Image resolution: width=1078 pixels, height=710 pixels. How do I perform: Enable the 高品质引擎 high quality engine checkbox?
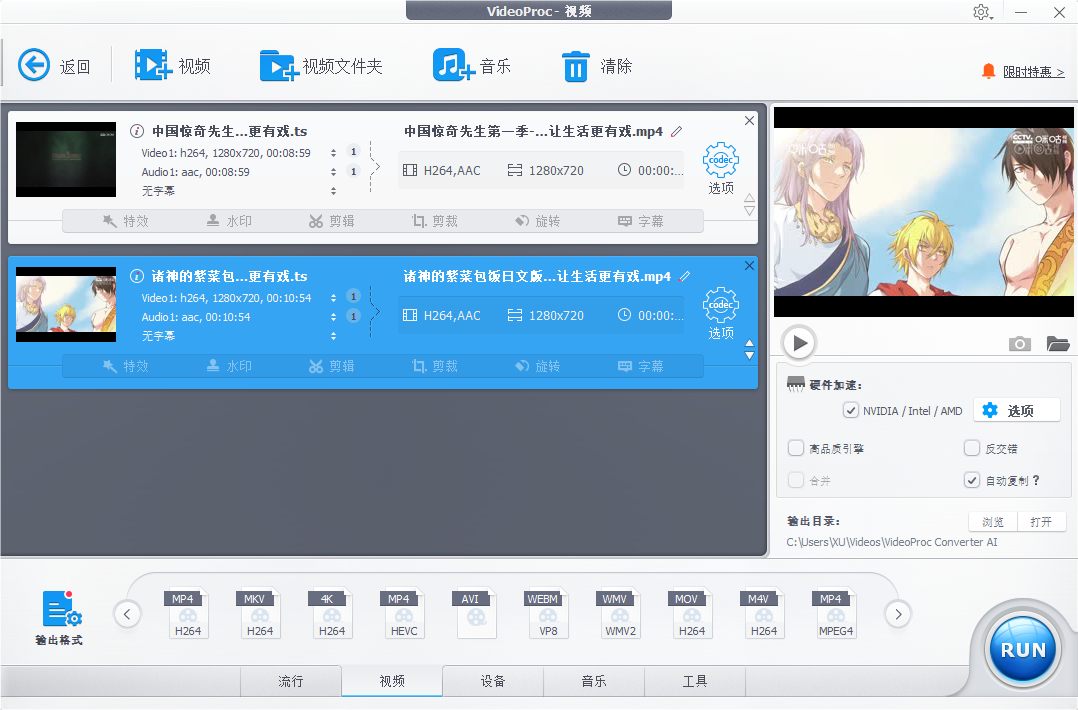795,448
